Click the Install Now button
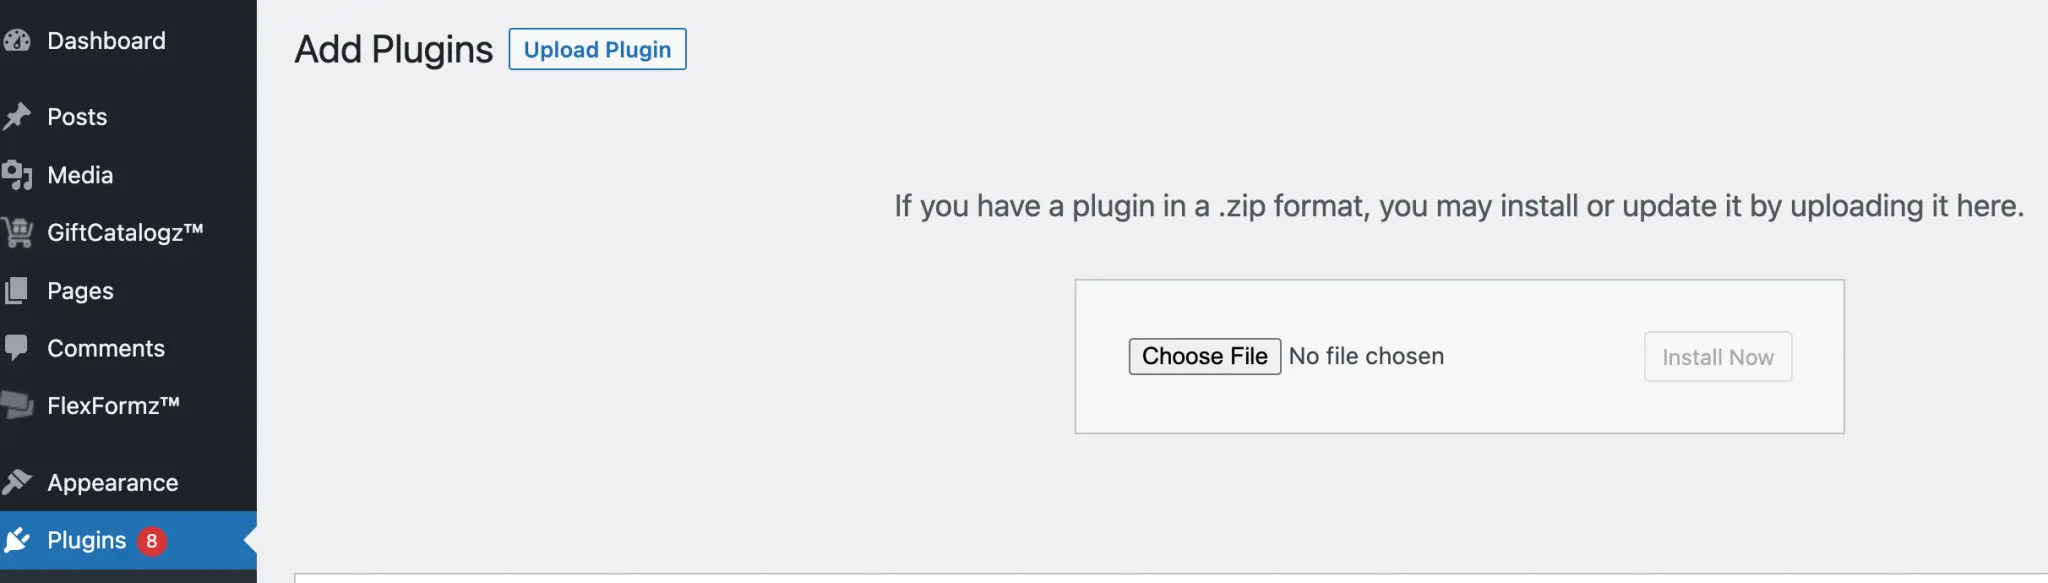The height and width of the screenshot is (583, 2048). [1717, 357]
